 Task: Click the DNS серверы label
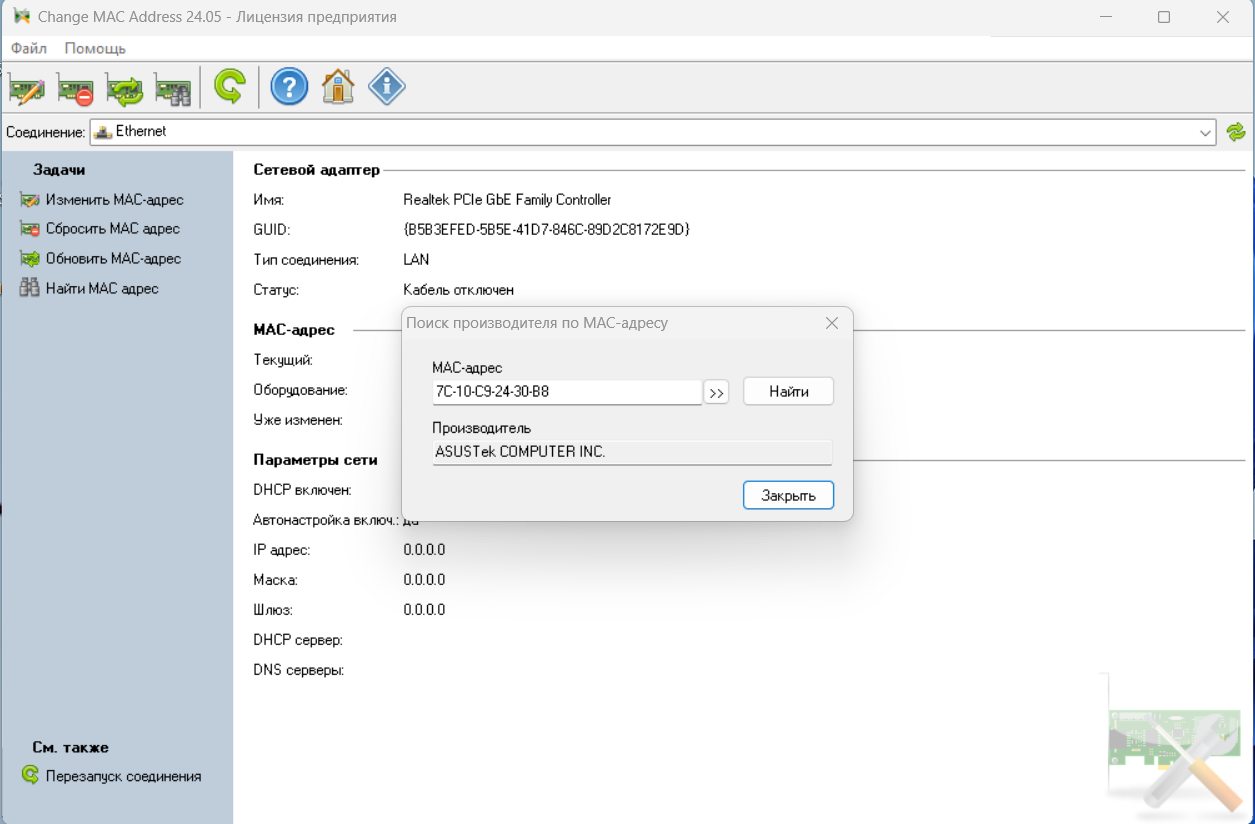pyautogui.click(x=299, y=670)
